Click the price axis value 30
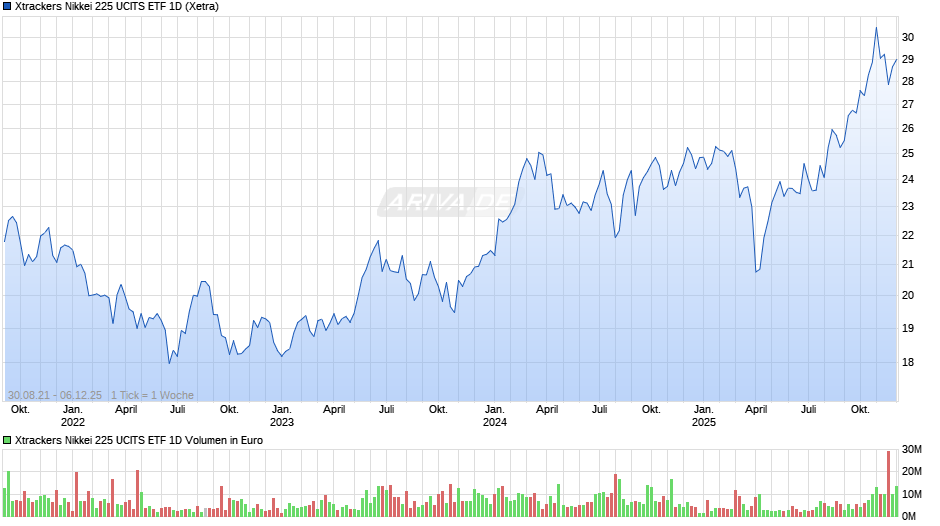This screenshot has height=526, width=940. [x=908, y=37]
